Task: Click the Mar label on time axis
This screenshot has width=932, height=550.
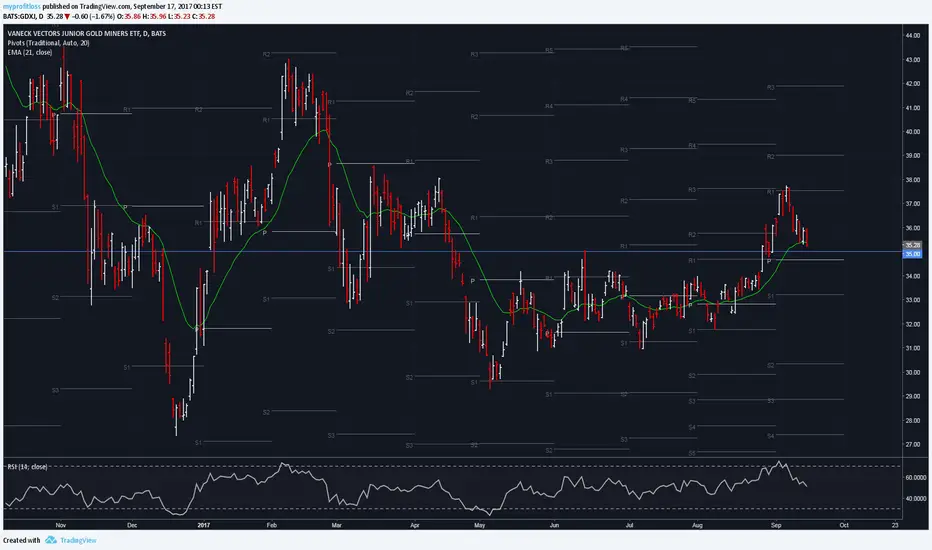Action: pos(336,525)
